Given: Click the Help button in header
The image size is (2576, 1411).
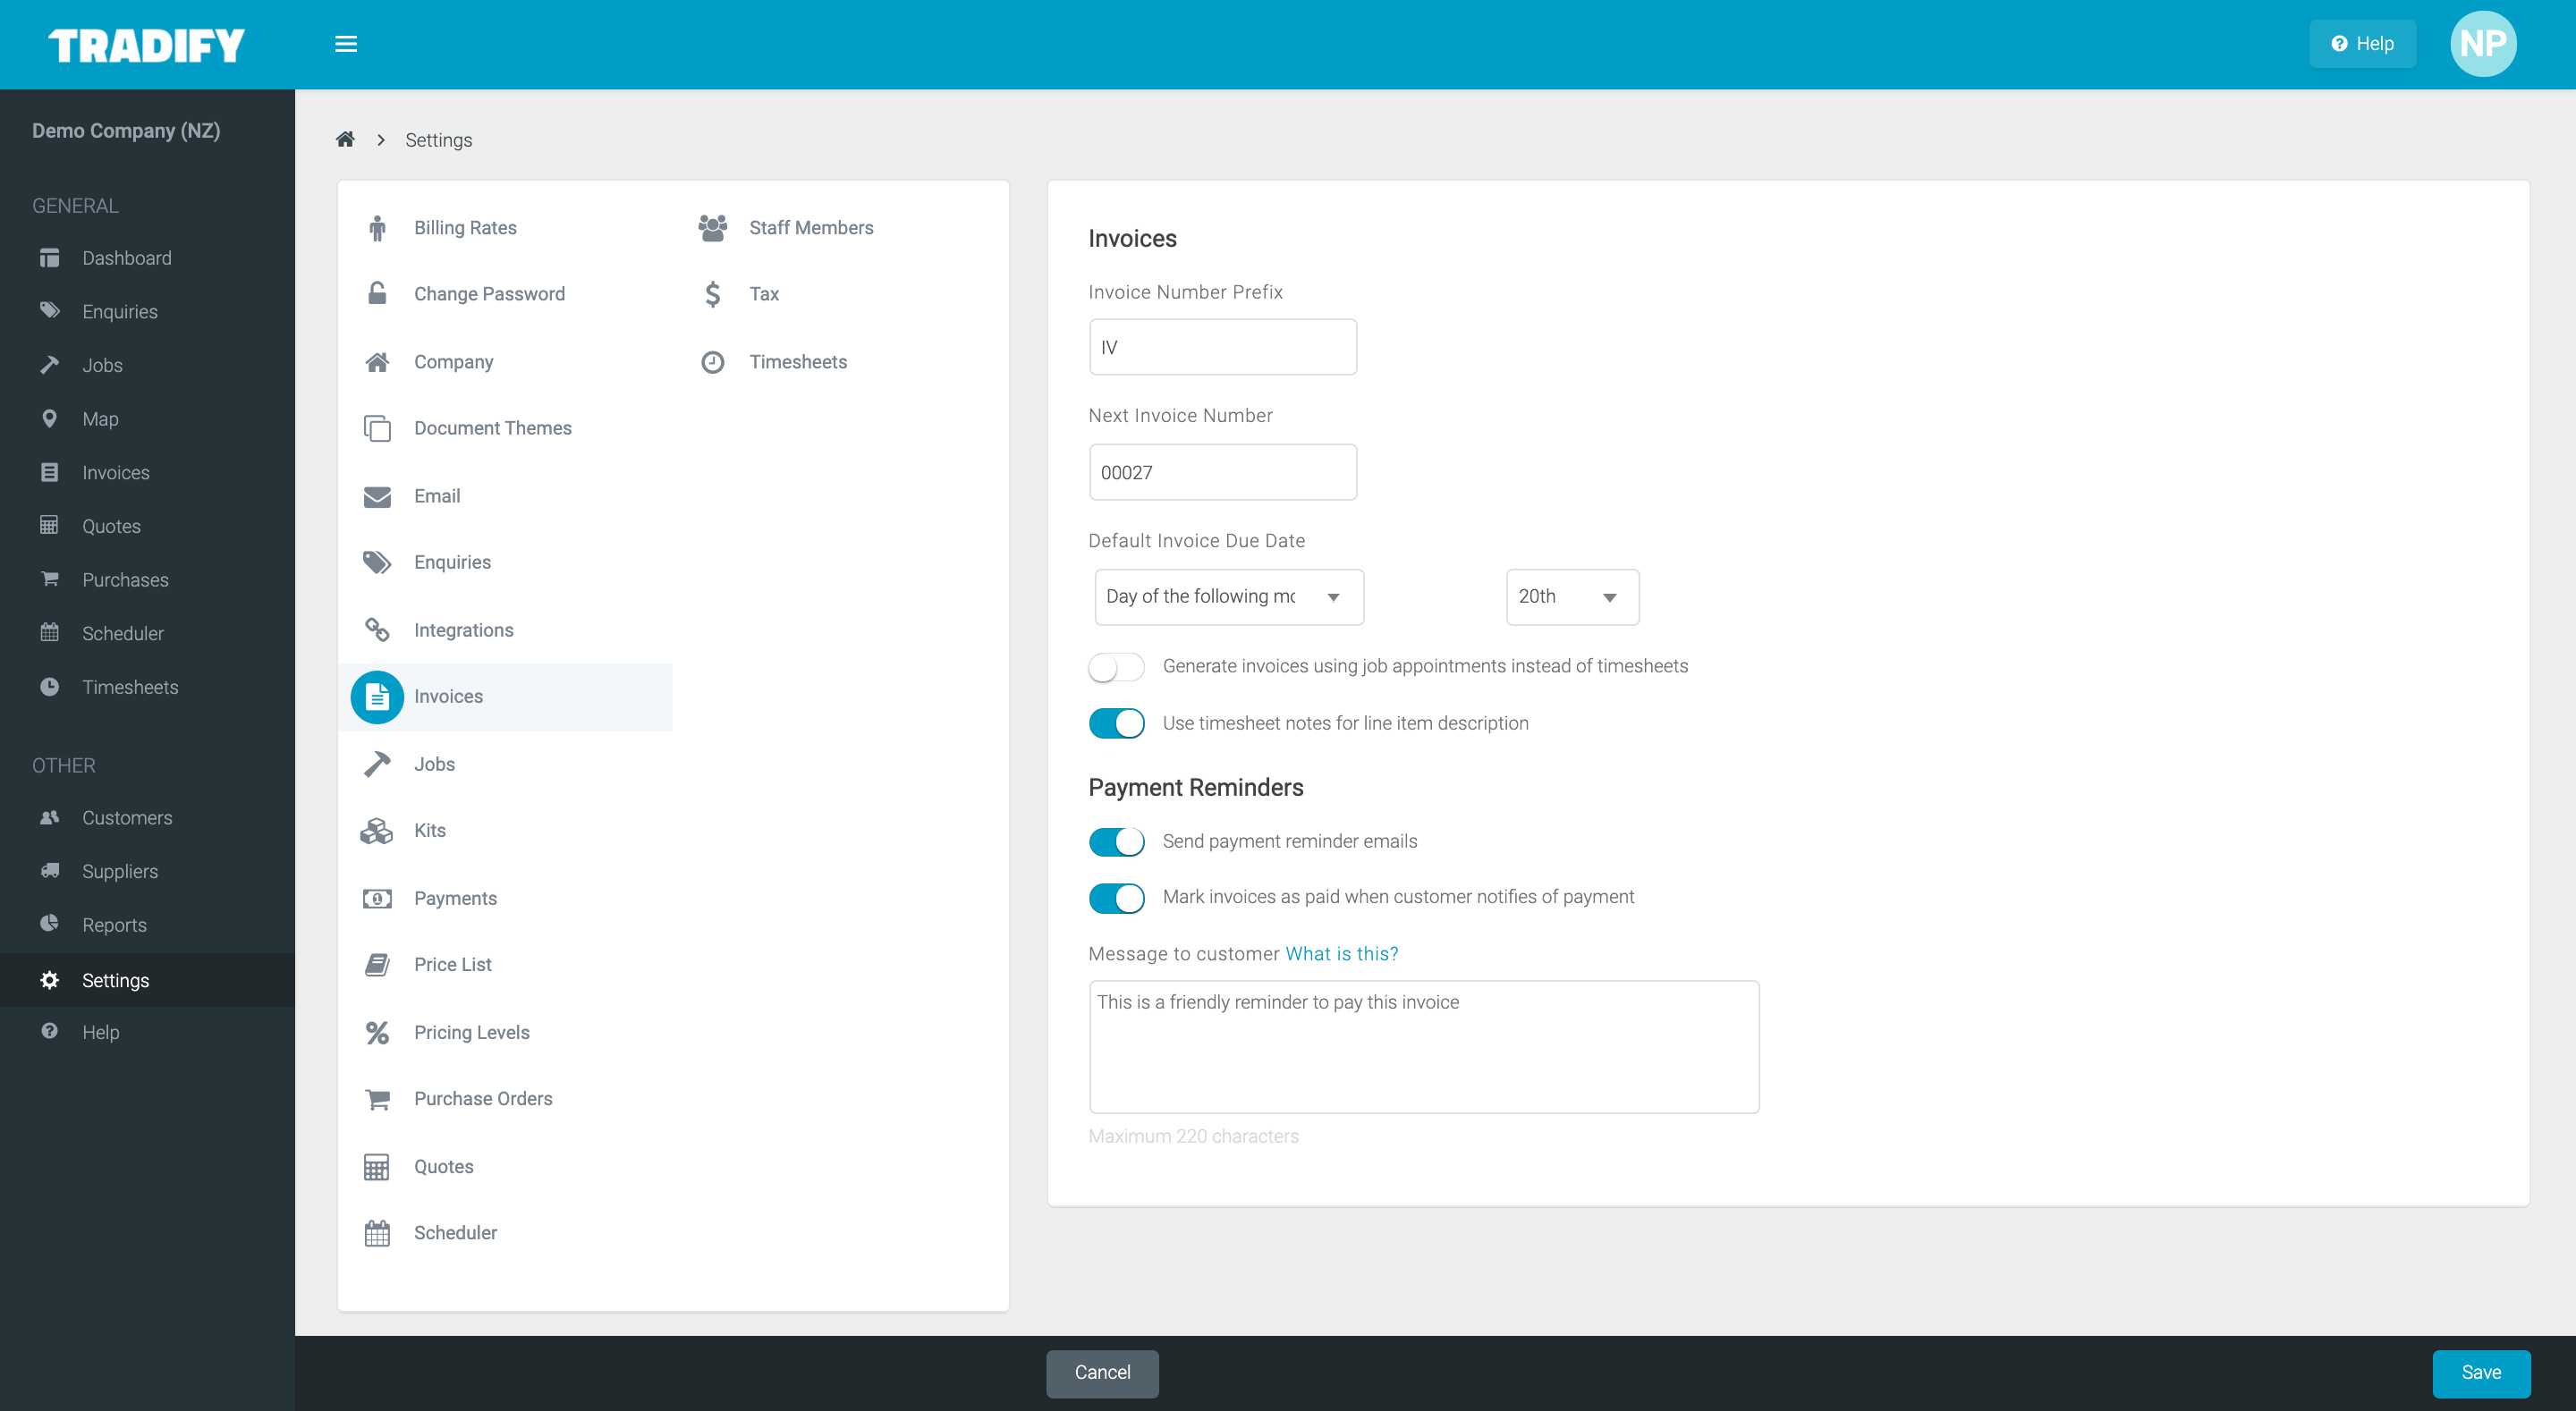Looking at the screenshot, I should click(2362, 44).
